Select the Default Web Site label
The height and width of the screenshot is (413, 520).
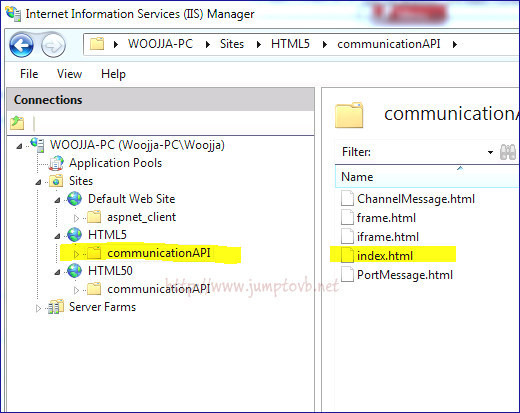(132, 199)
